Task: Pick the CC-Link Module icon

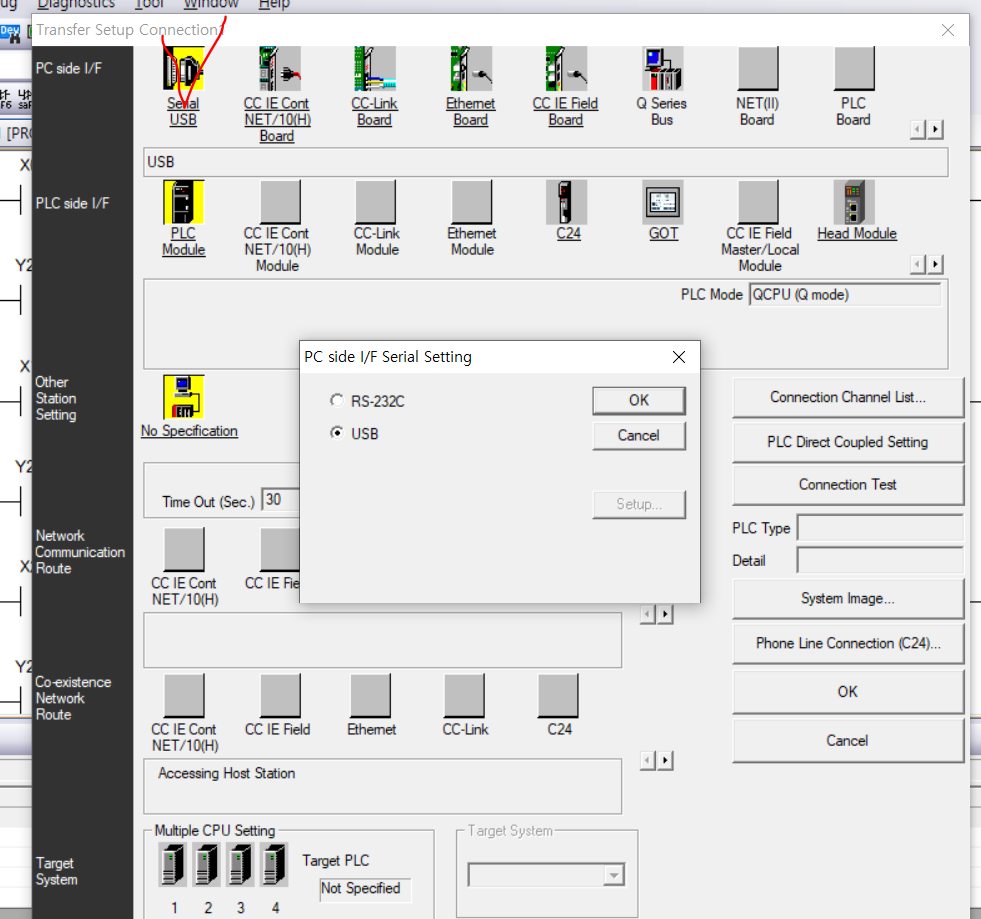Action: (375, 202)
